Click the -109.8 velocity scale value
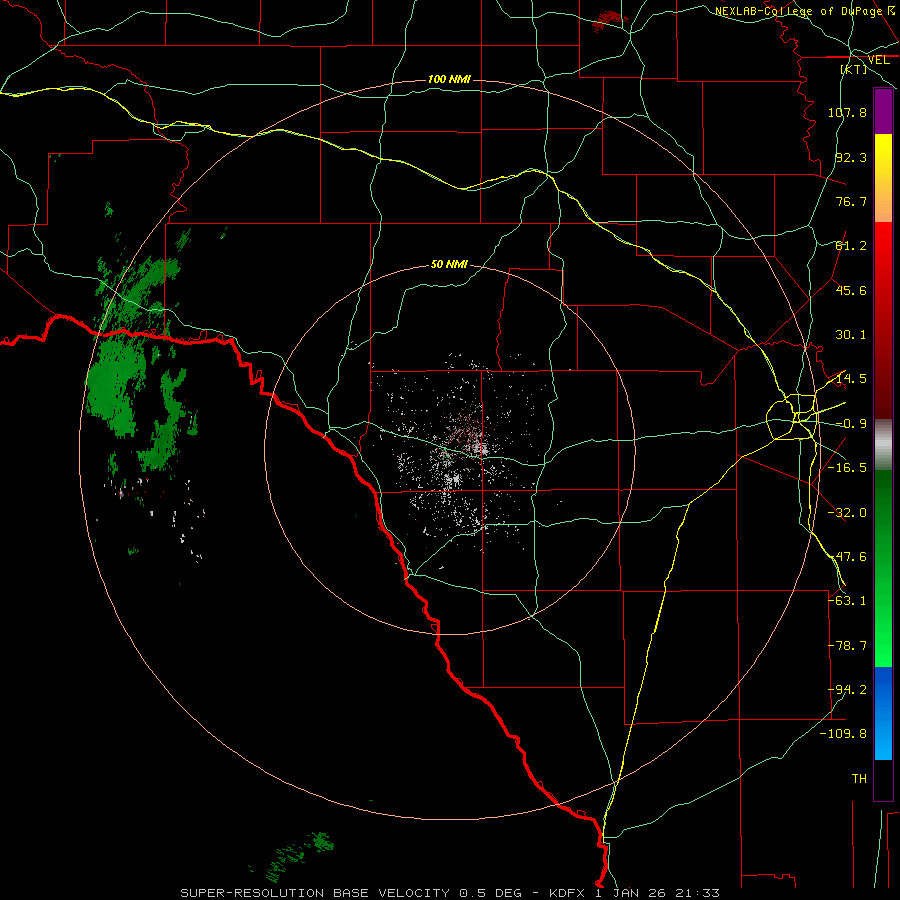900x900 pixels. [x=843, y=734]
